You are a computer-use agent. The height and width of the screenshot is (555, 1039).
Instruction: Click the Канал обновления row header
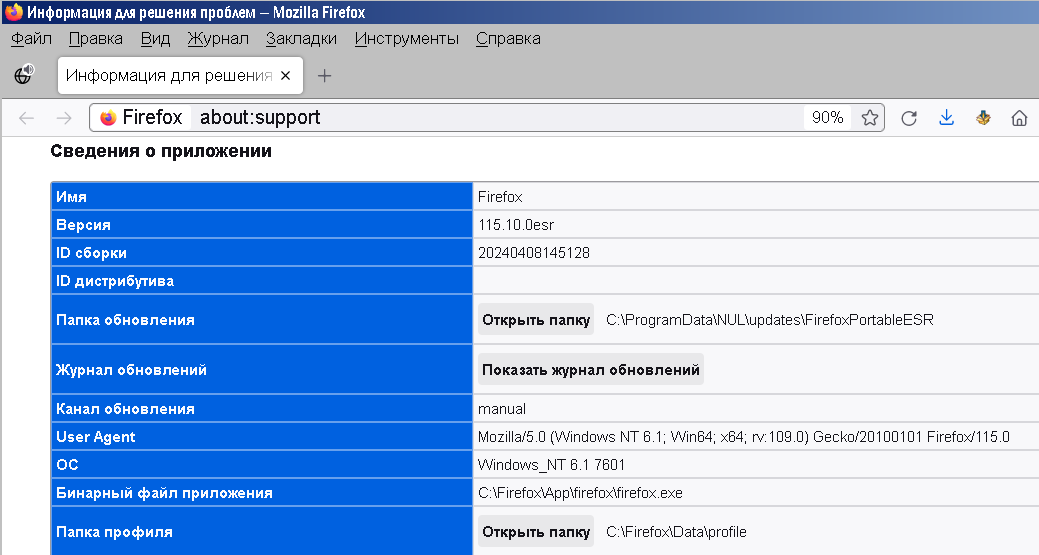pos(262,409)
